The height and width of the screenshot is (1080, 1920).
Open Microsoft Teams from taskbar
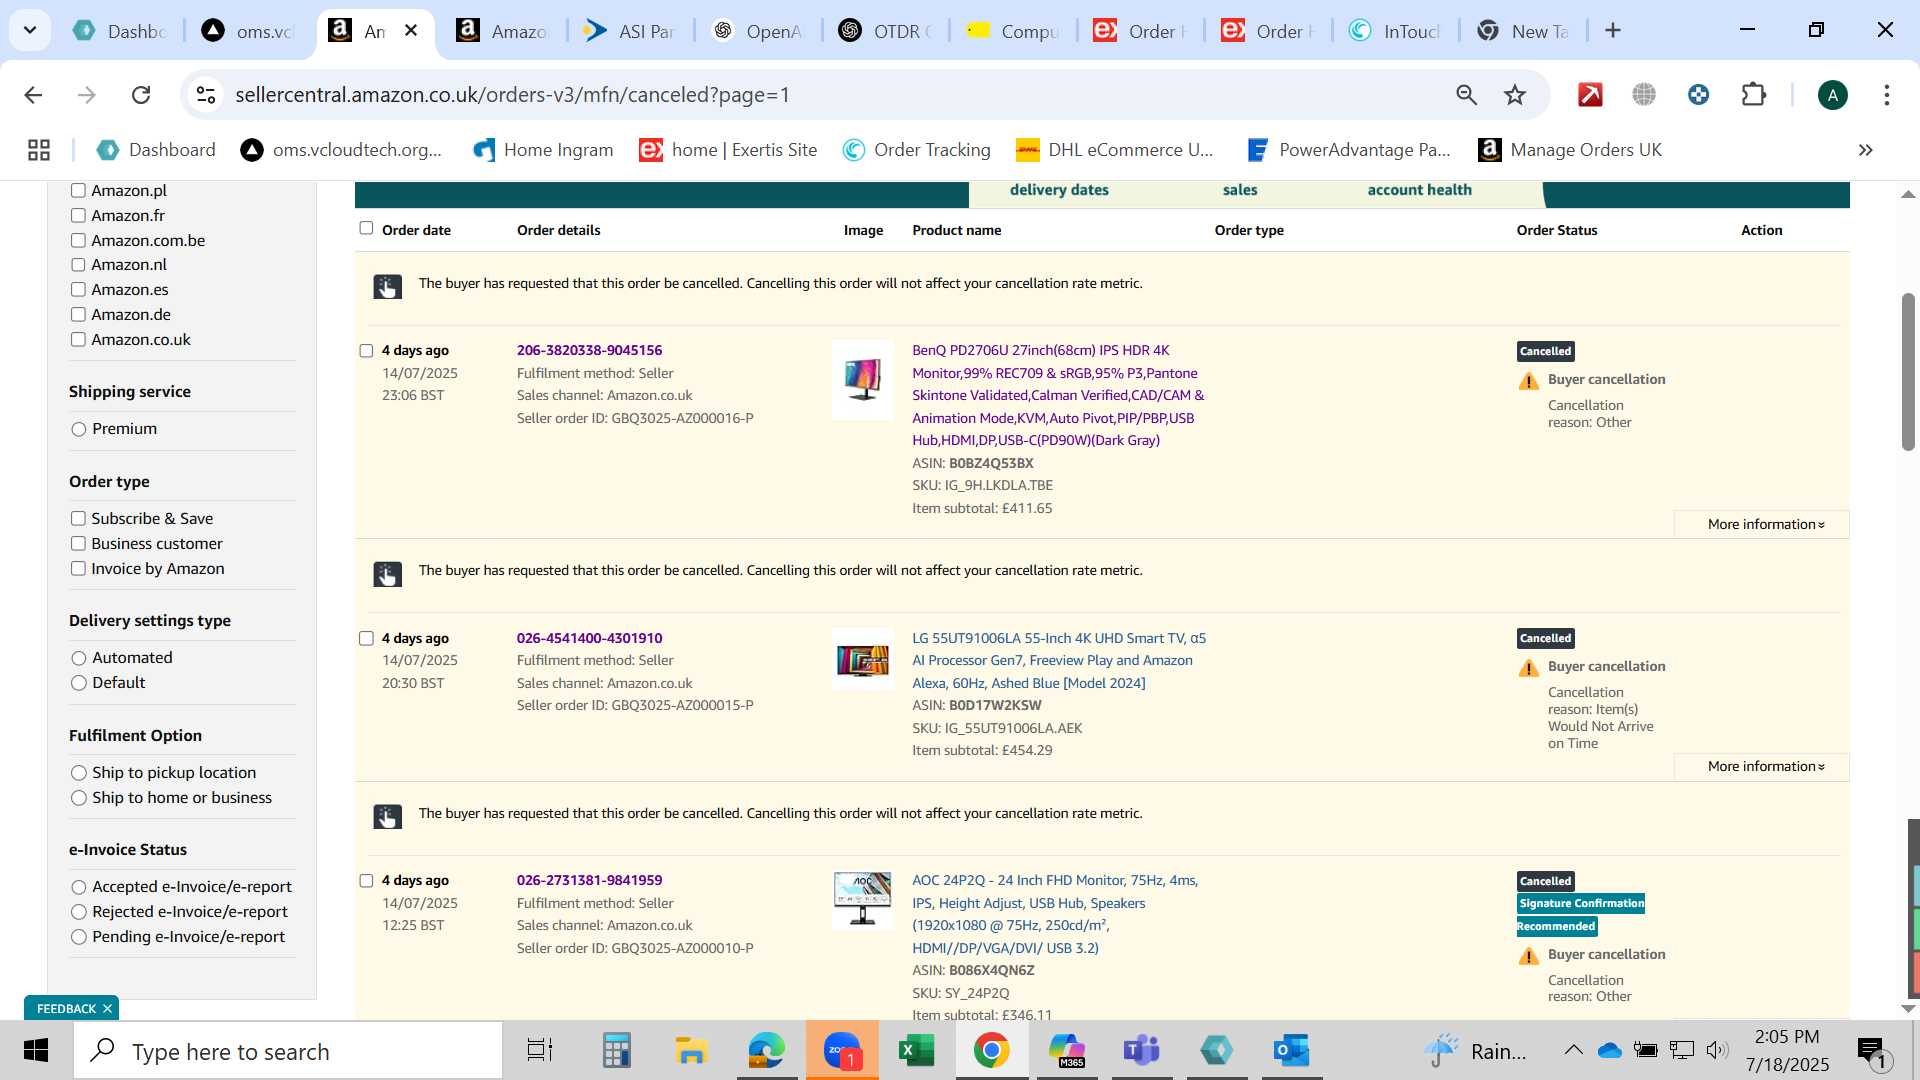(x=1141, y=1051)
